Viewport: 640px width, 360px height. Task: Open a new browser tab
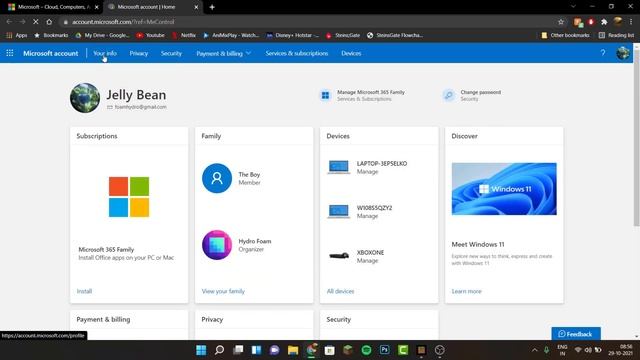[212, 7]
